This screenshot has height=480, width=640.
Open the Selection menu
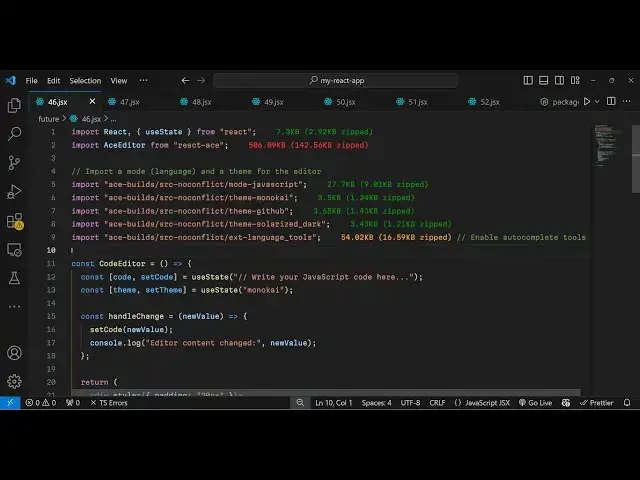point(85,81)
